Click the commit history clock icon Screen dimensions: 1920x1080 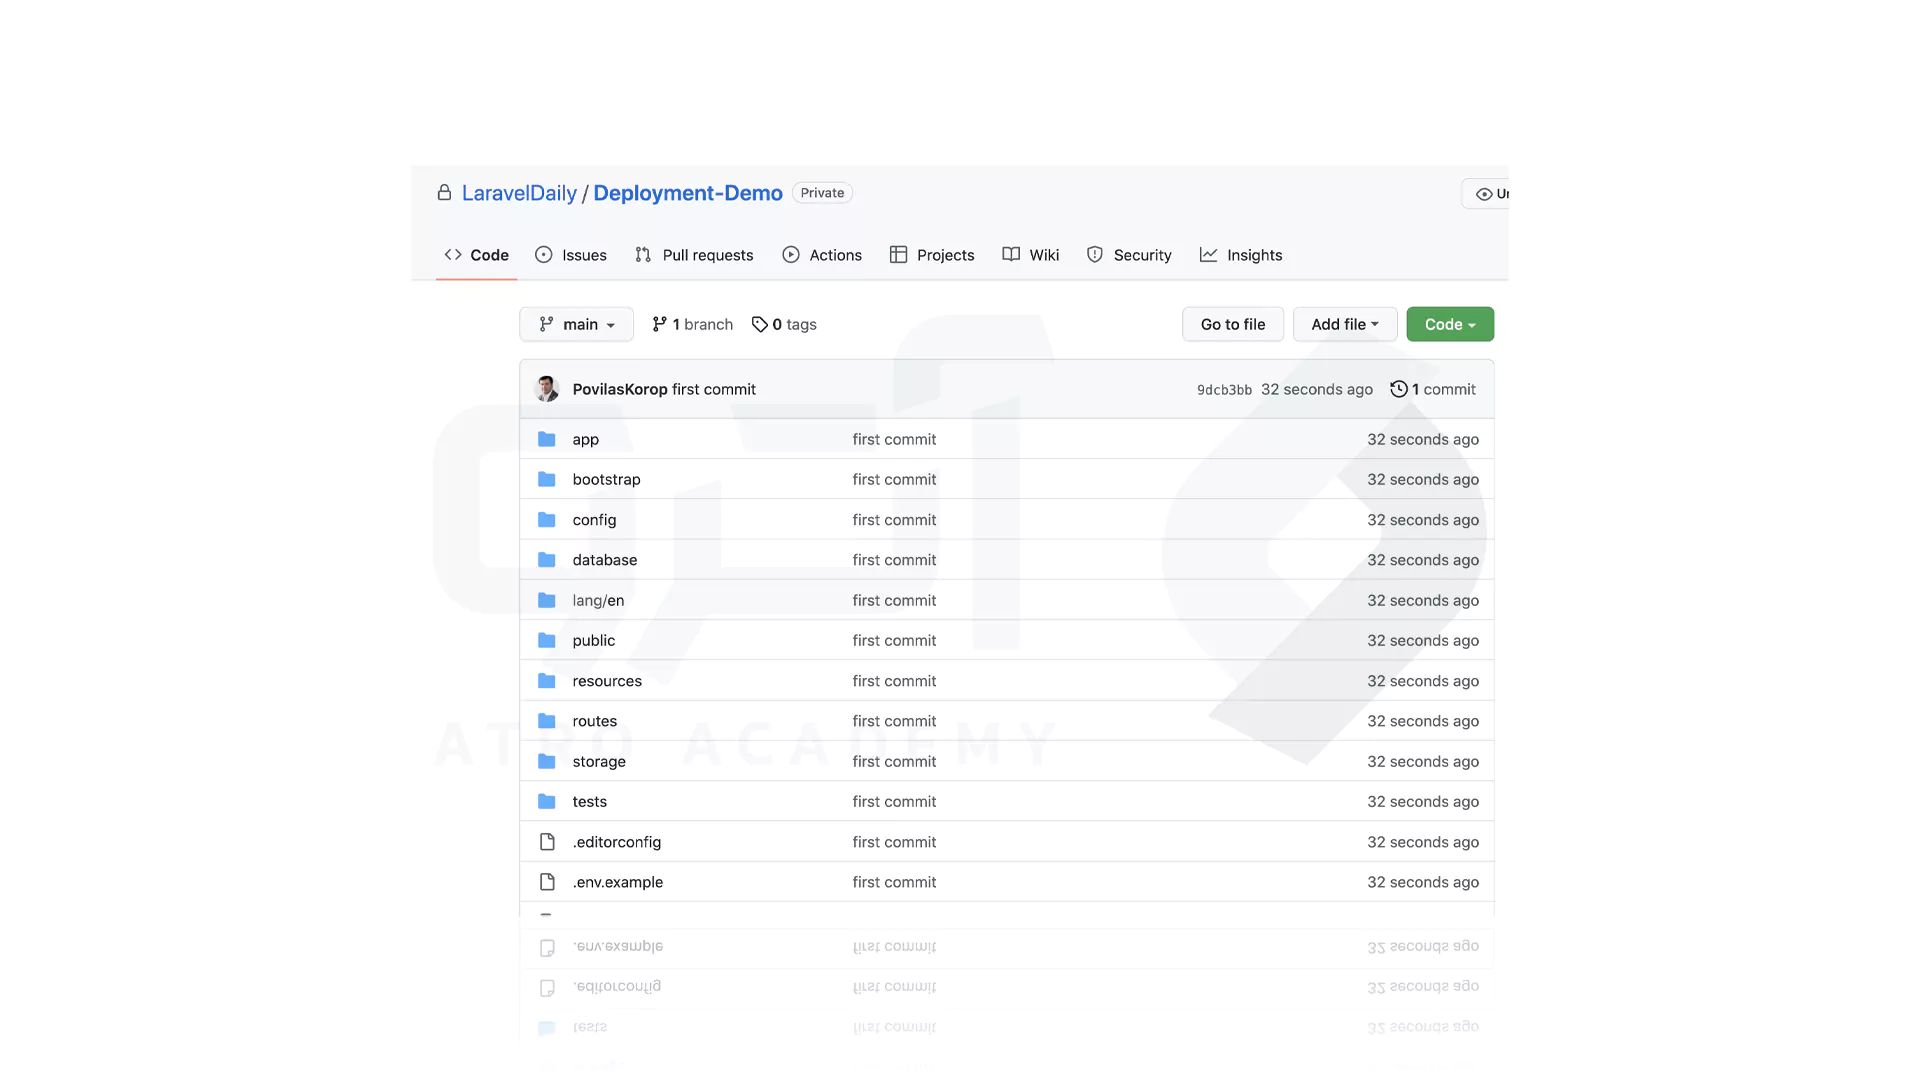(1399, 389)
